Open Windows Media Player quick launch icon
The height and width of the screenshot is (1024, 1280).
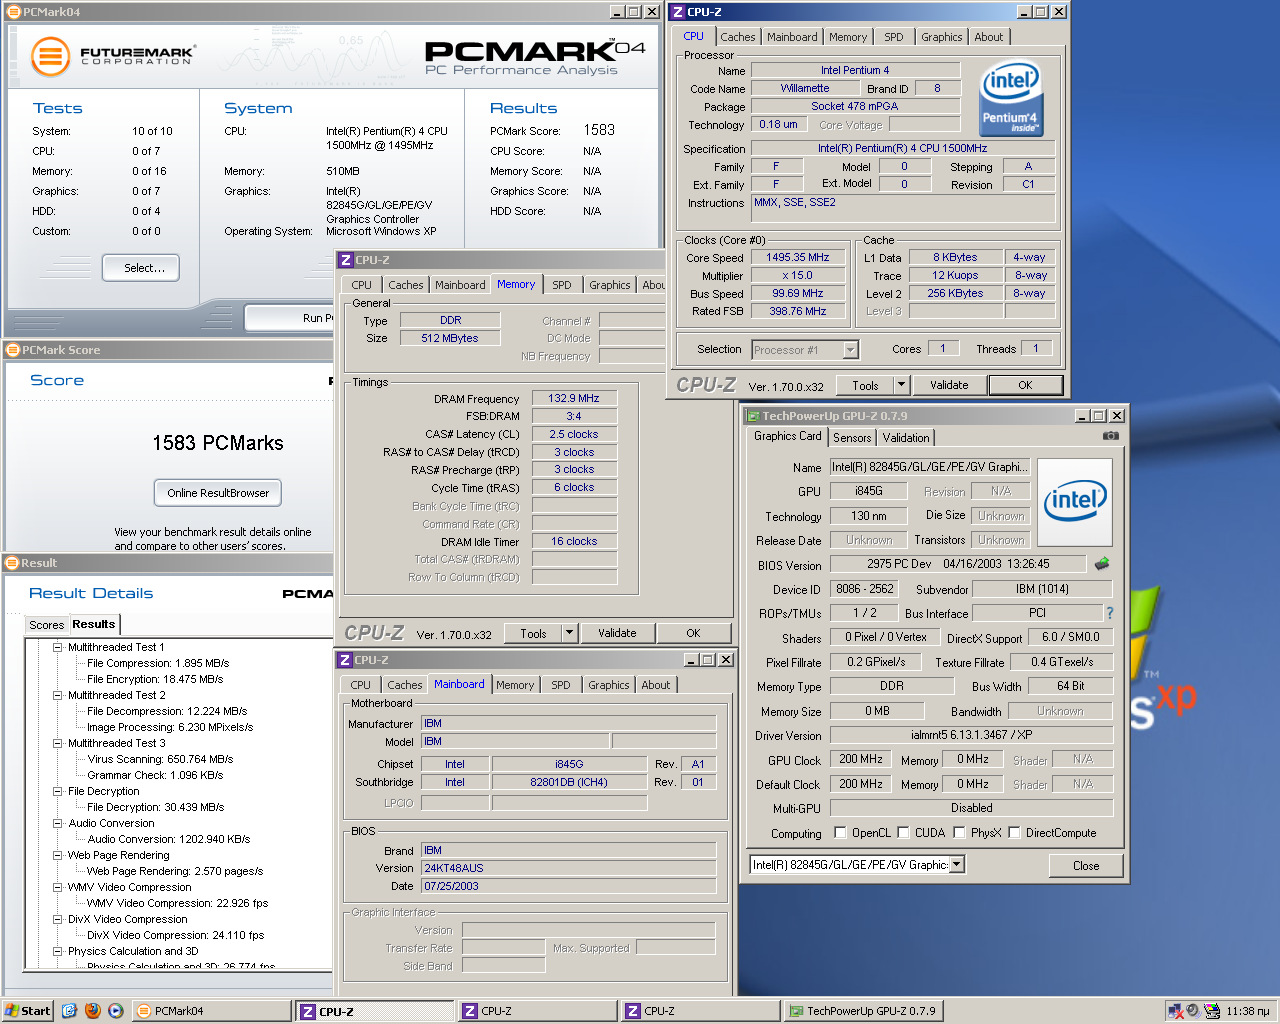click(x=116, y=1011)
